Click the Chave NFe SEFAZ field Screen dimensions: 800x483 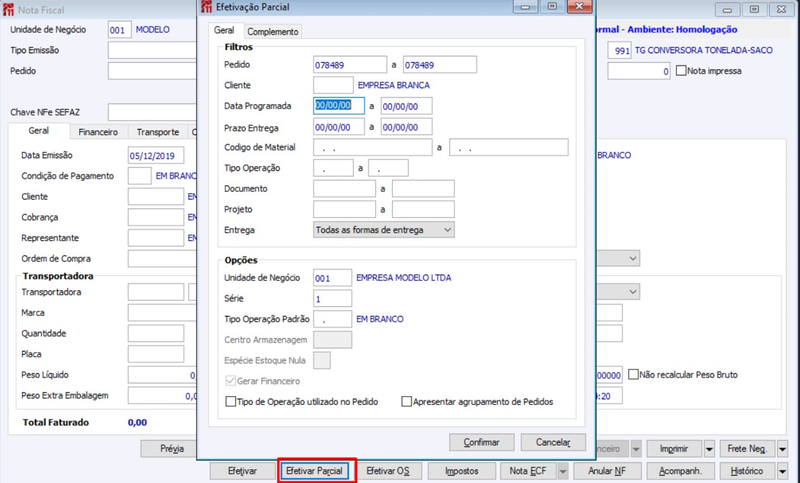152,112
